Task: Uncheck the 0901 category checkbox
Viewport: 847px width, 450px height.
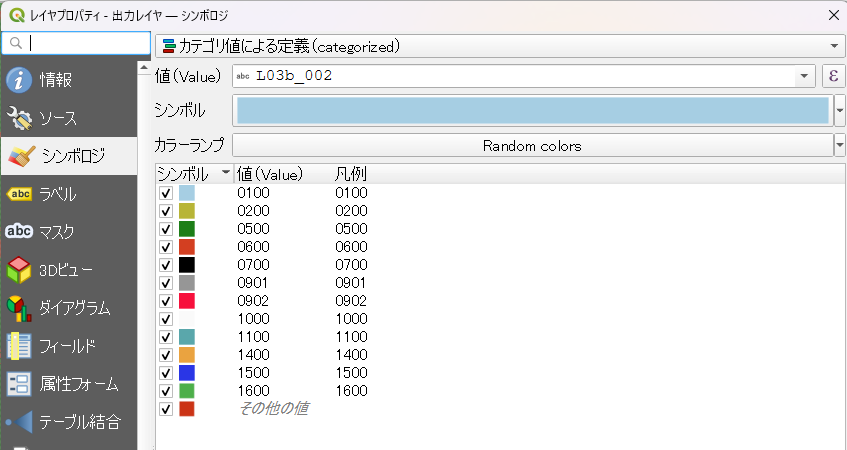Action: [x=166, y=283]
